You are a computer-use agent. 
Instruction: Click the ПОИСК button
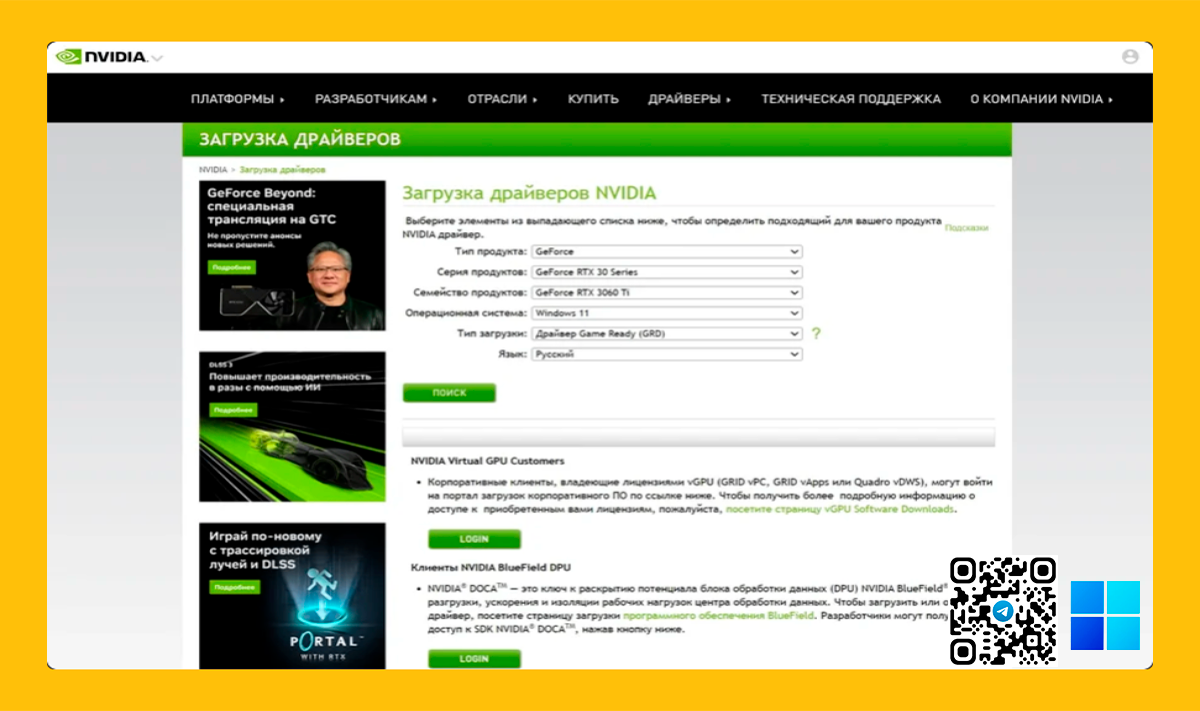[x=449, y=393]
